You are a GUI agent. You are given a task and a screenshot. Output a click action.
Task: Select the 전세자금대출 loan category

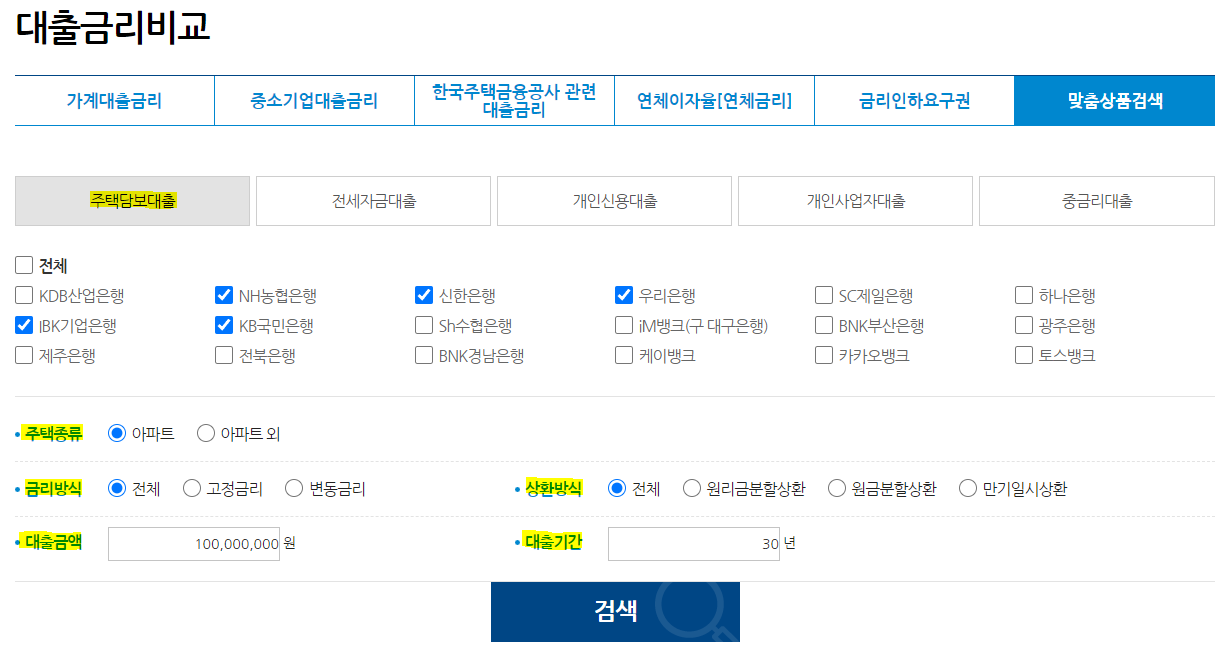tap(373, 201)
